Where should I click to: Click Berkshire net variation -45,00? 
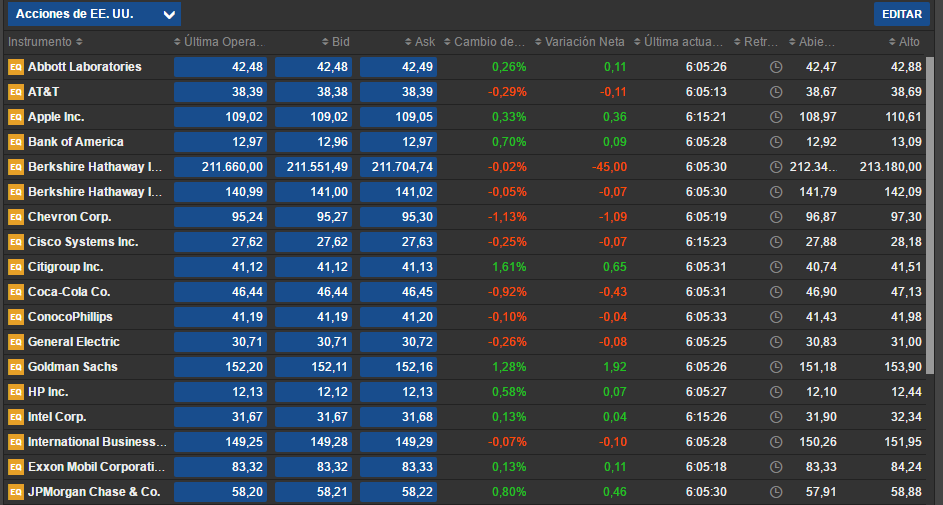(x=609, y=167)
